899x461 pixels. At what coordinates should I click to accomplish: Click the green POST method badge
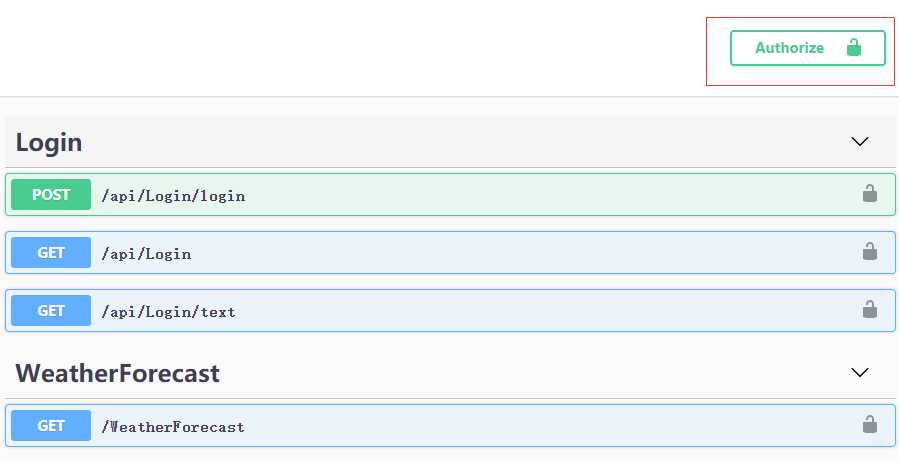tap(51, 195)
